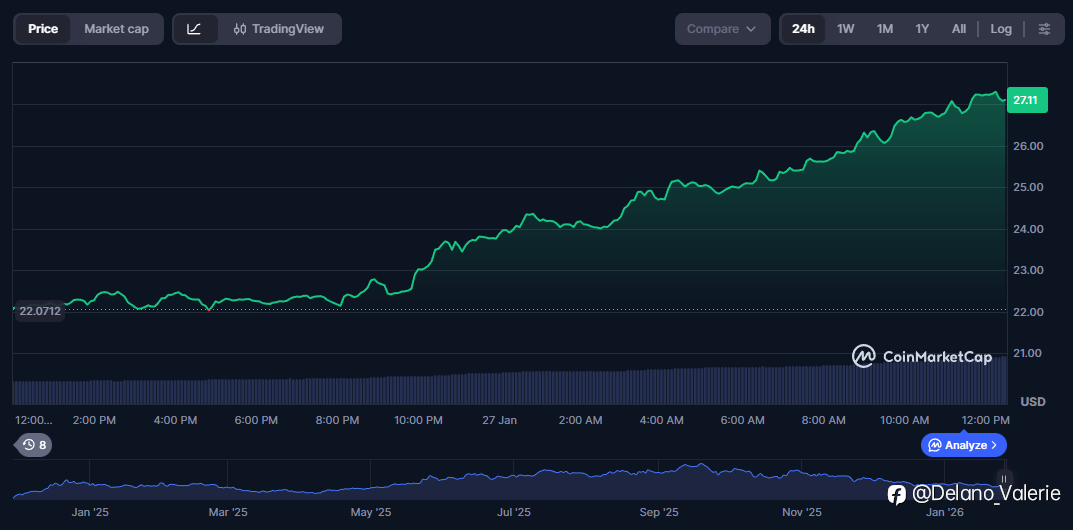Switch to TradingView candlestick view
Screen dimensions: 1073x530
279,29
